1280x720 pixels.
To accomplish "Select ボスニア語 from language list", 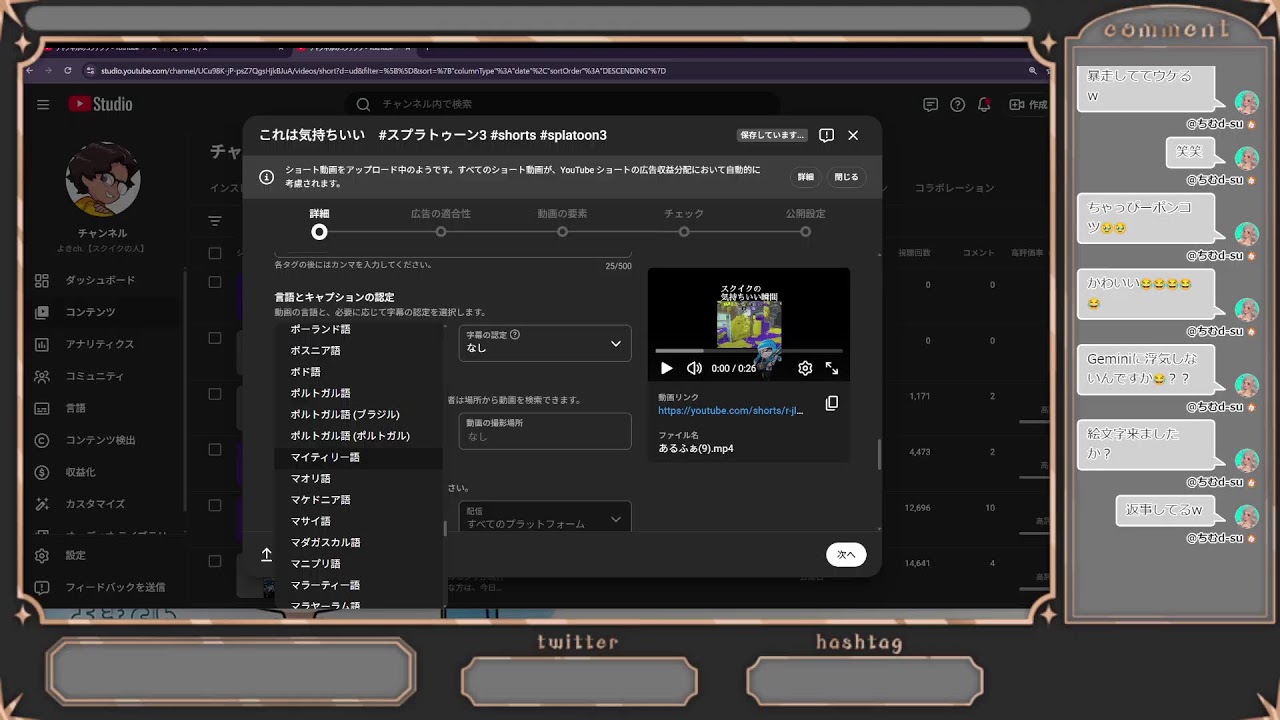I will pos(358,350).
